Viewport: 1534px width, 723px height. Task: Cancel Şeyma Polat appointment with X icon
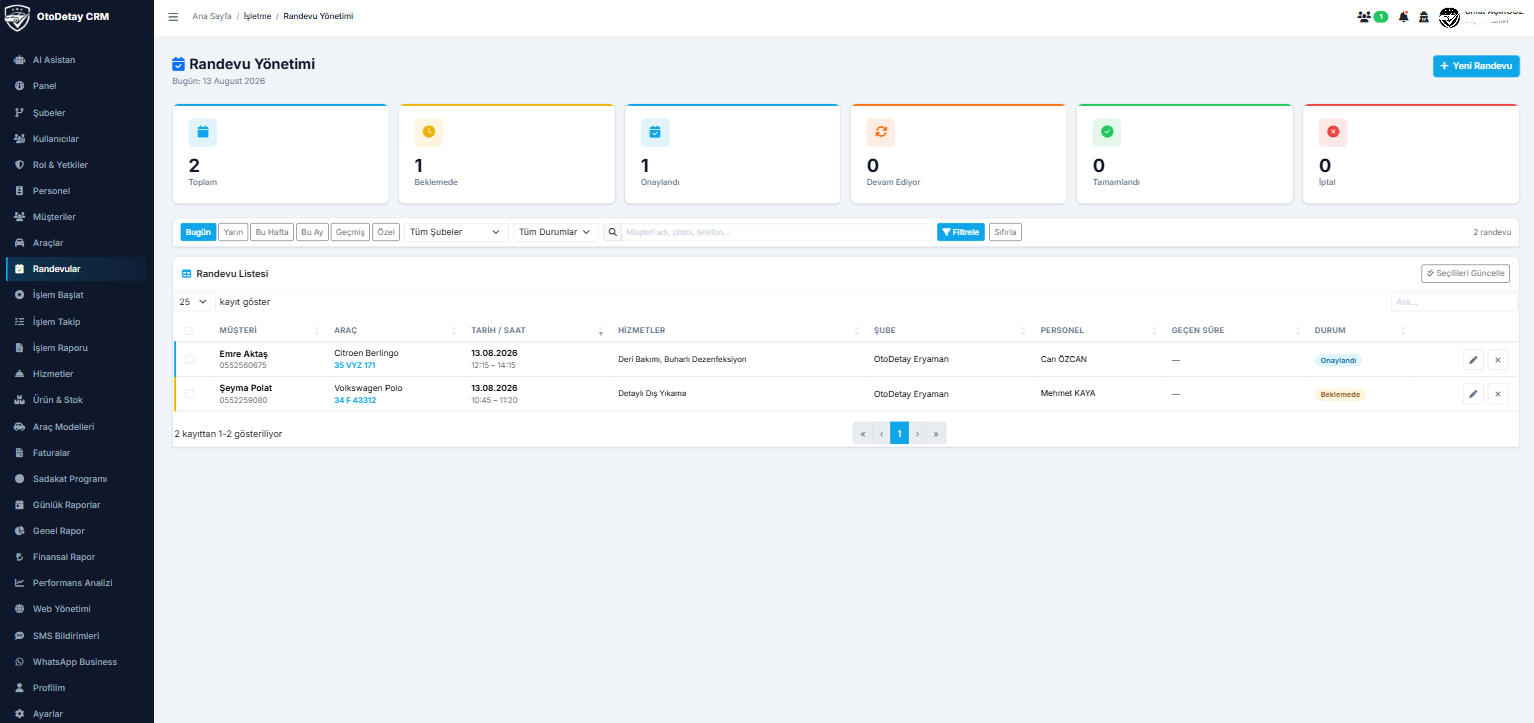(x=1497, y=394)
